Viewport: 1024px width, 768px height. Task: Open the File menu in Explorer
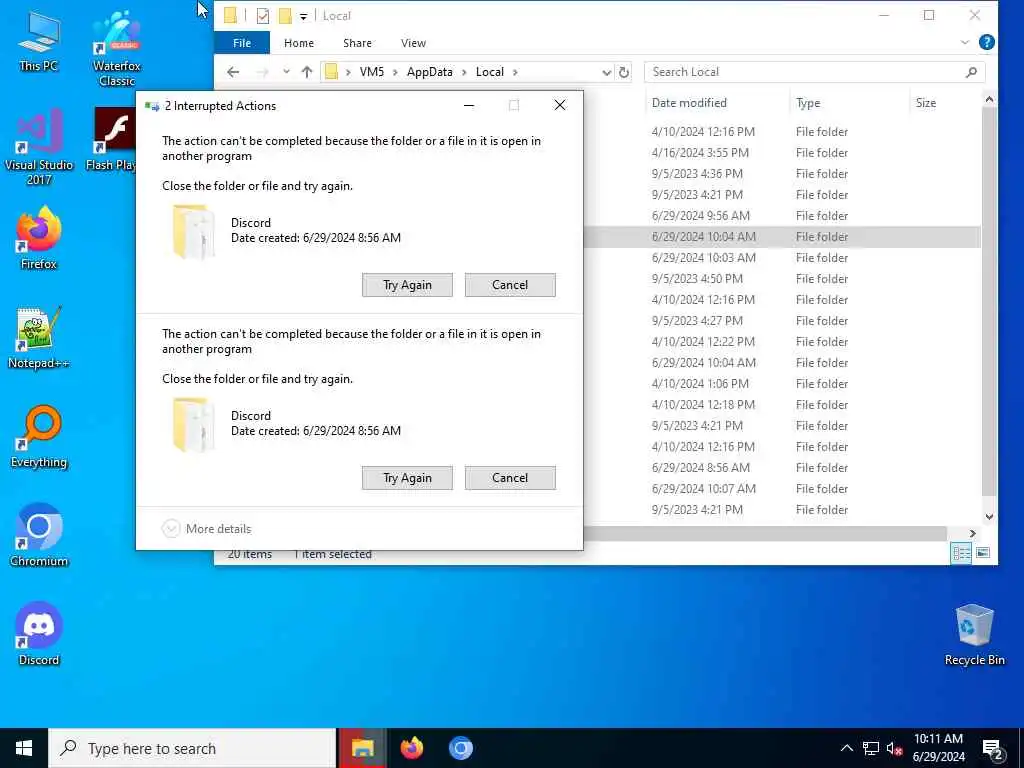pos(242,42)
